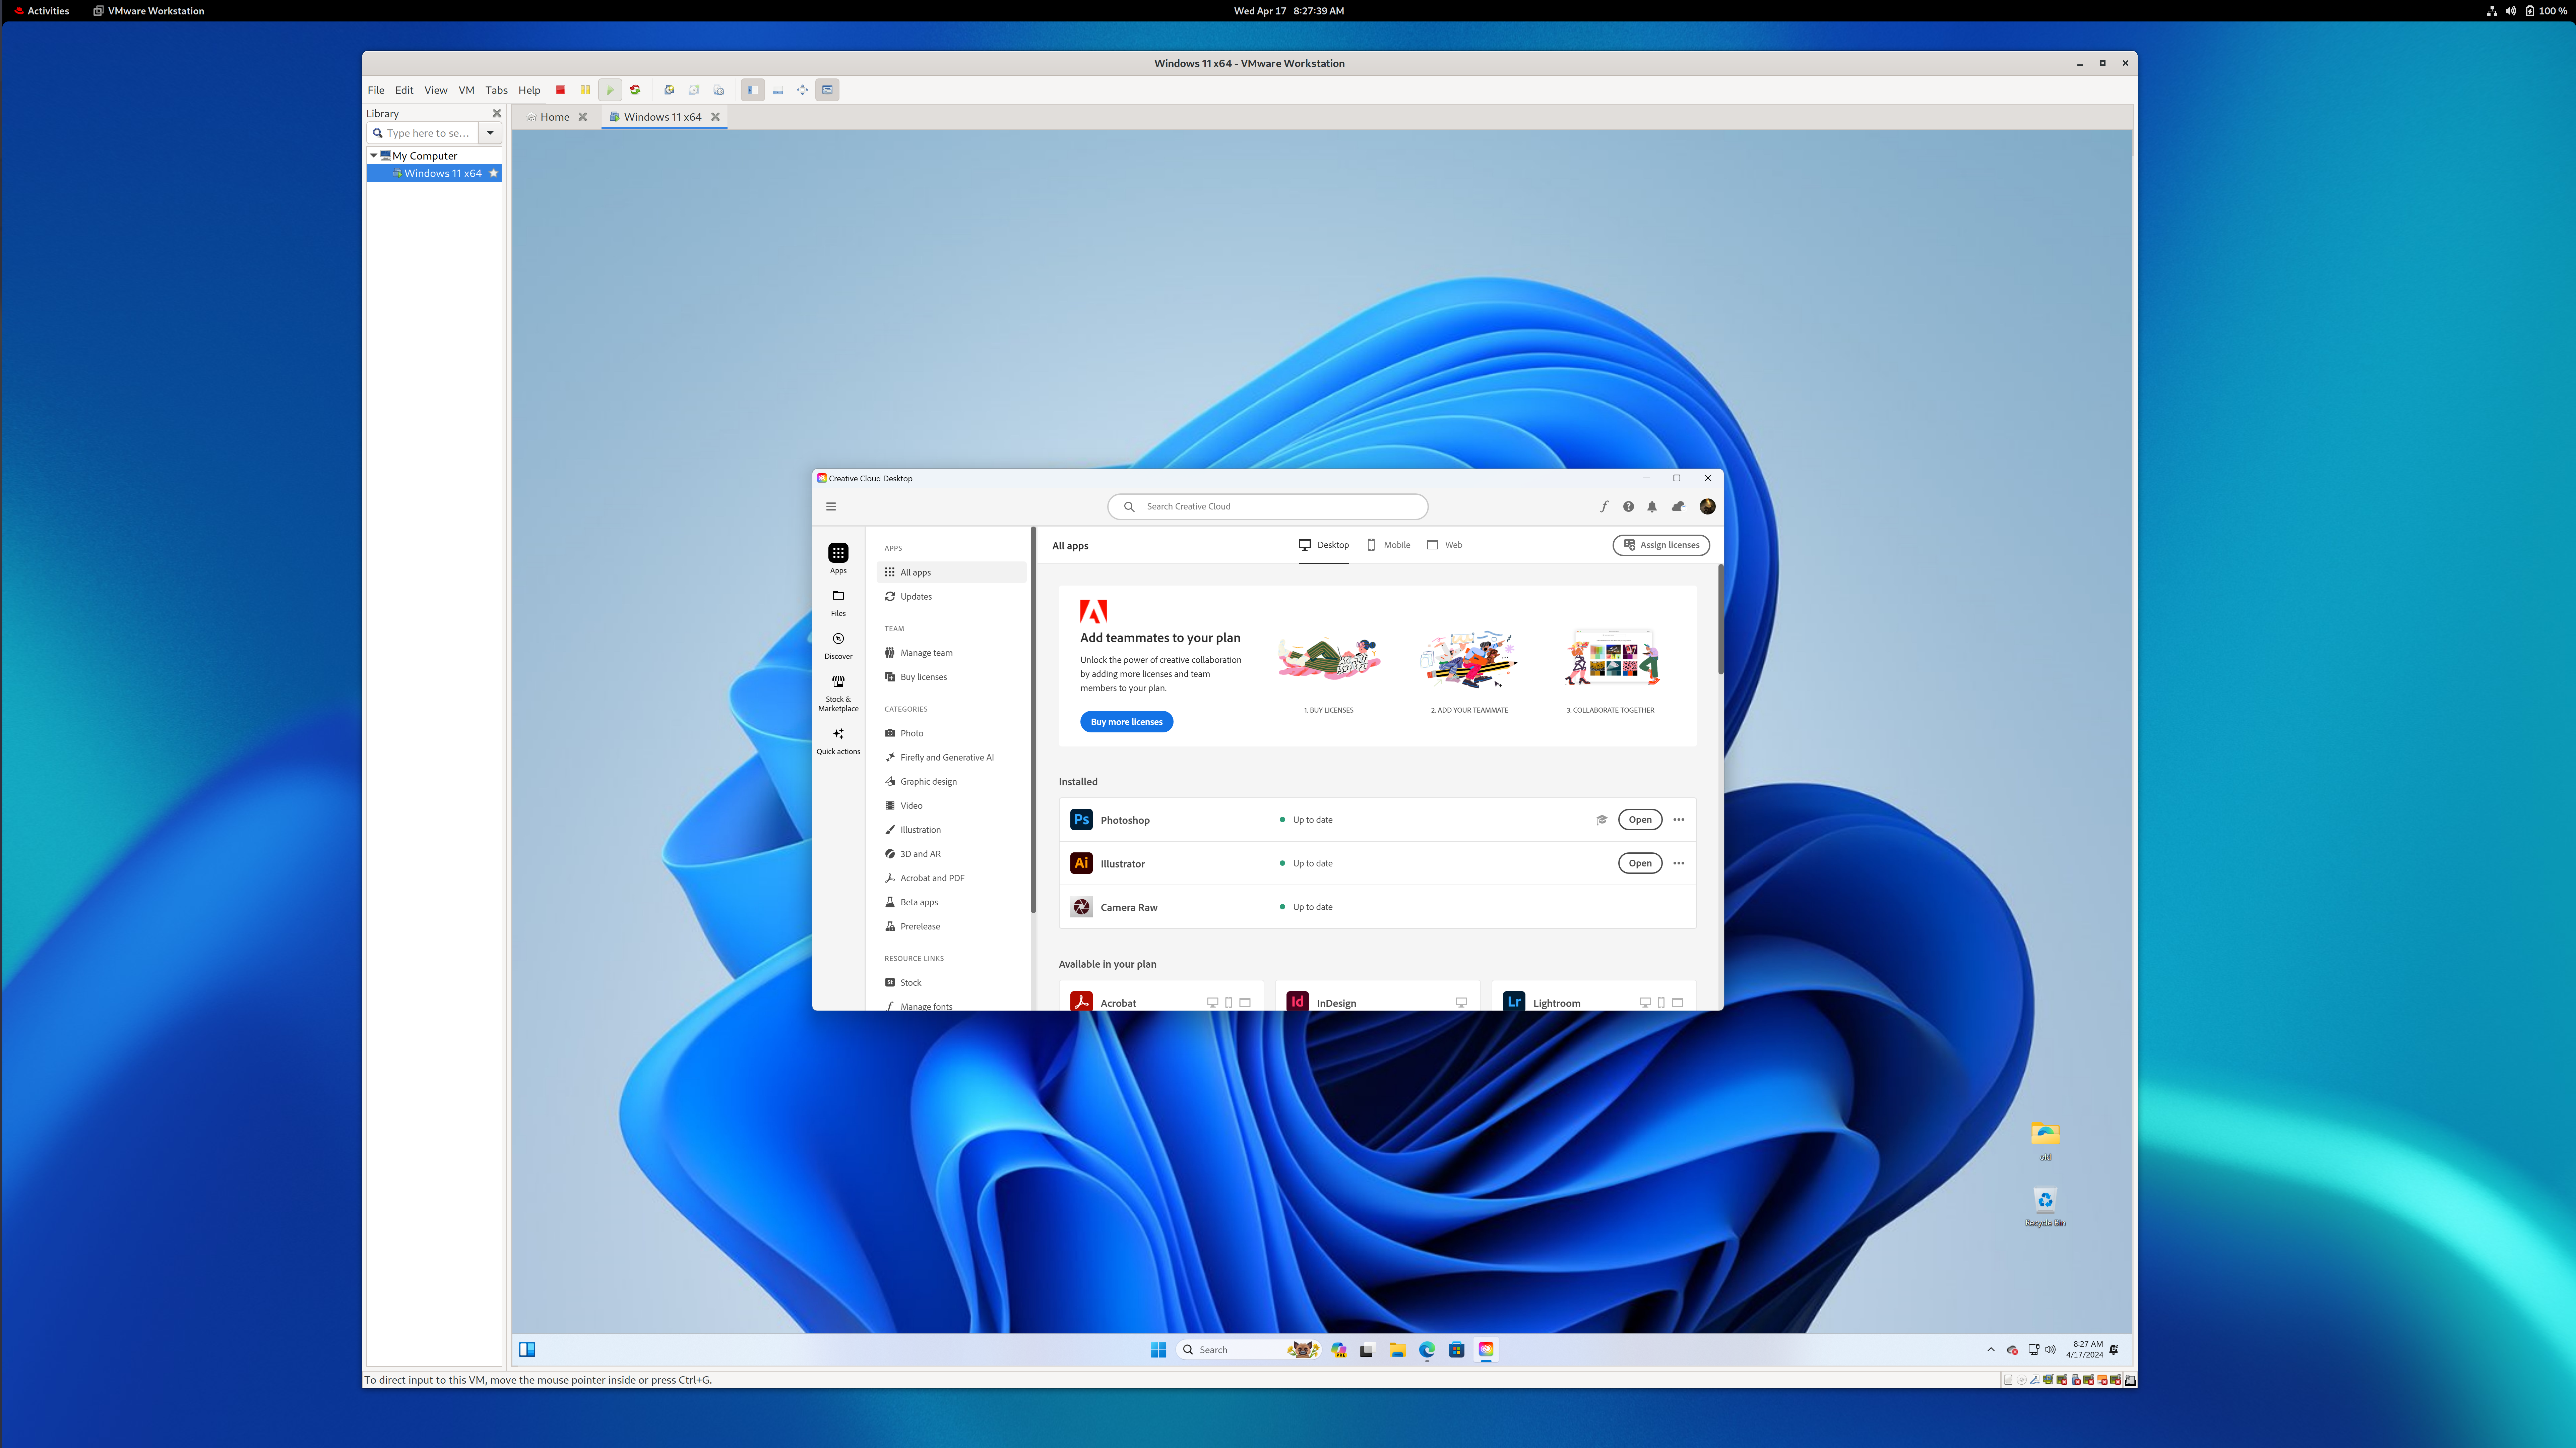
Task: Open the snapshot manager icon
Action: tap(719, 90)
